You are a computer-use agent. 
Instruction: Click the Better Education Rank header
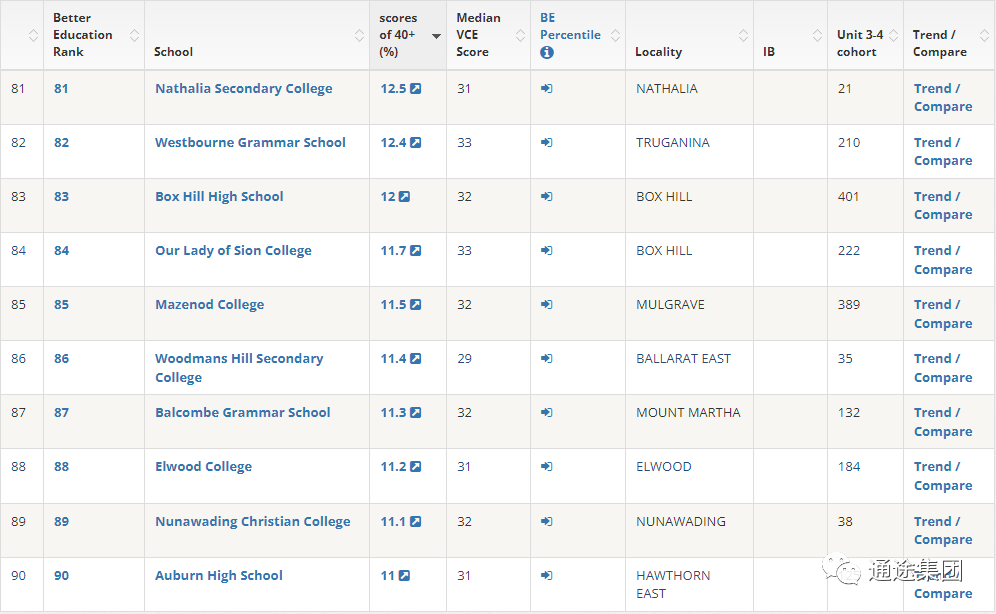coord(83,35)
